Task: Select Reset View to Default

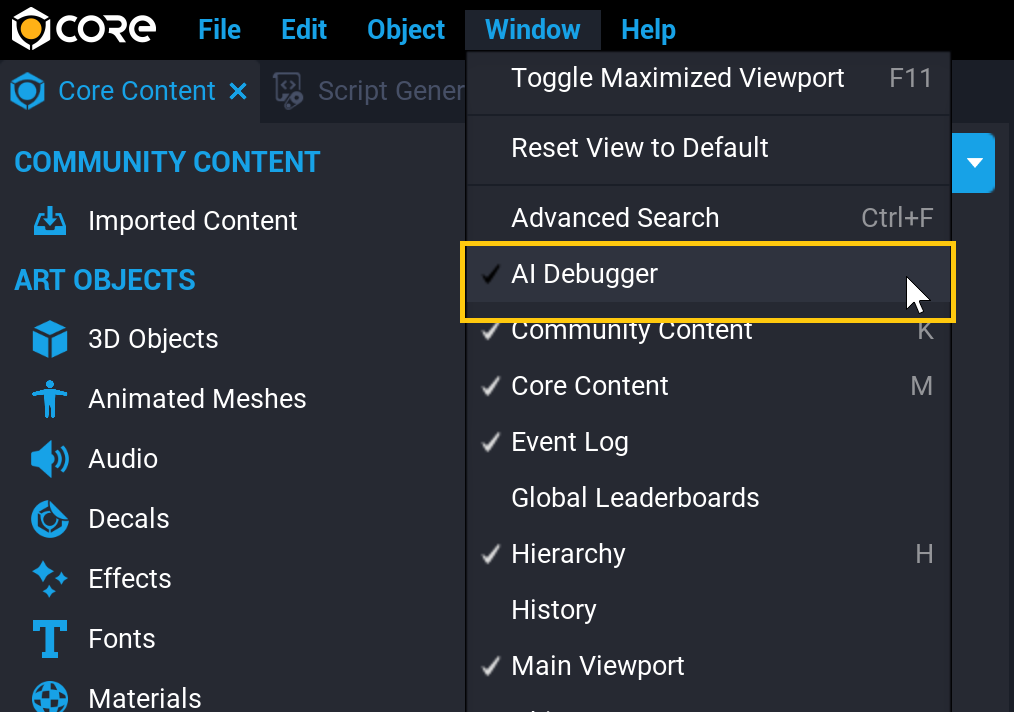Action: click(x=639, y=148)
